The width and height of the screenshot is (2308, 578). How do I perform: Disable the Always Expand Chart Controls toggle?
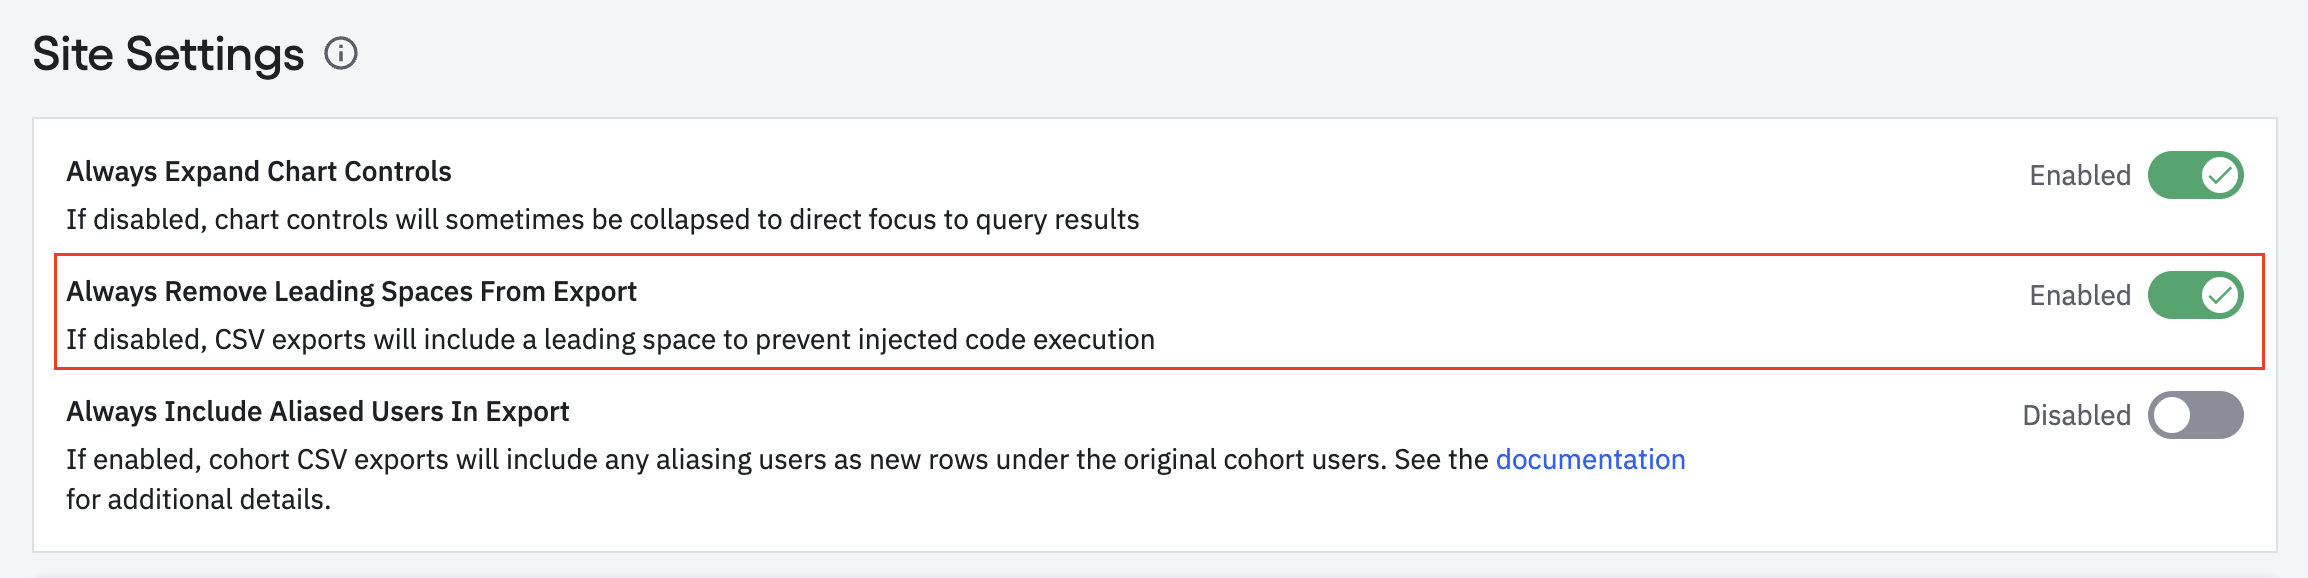[2194, 176]
